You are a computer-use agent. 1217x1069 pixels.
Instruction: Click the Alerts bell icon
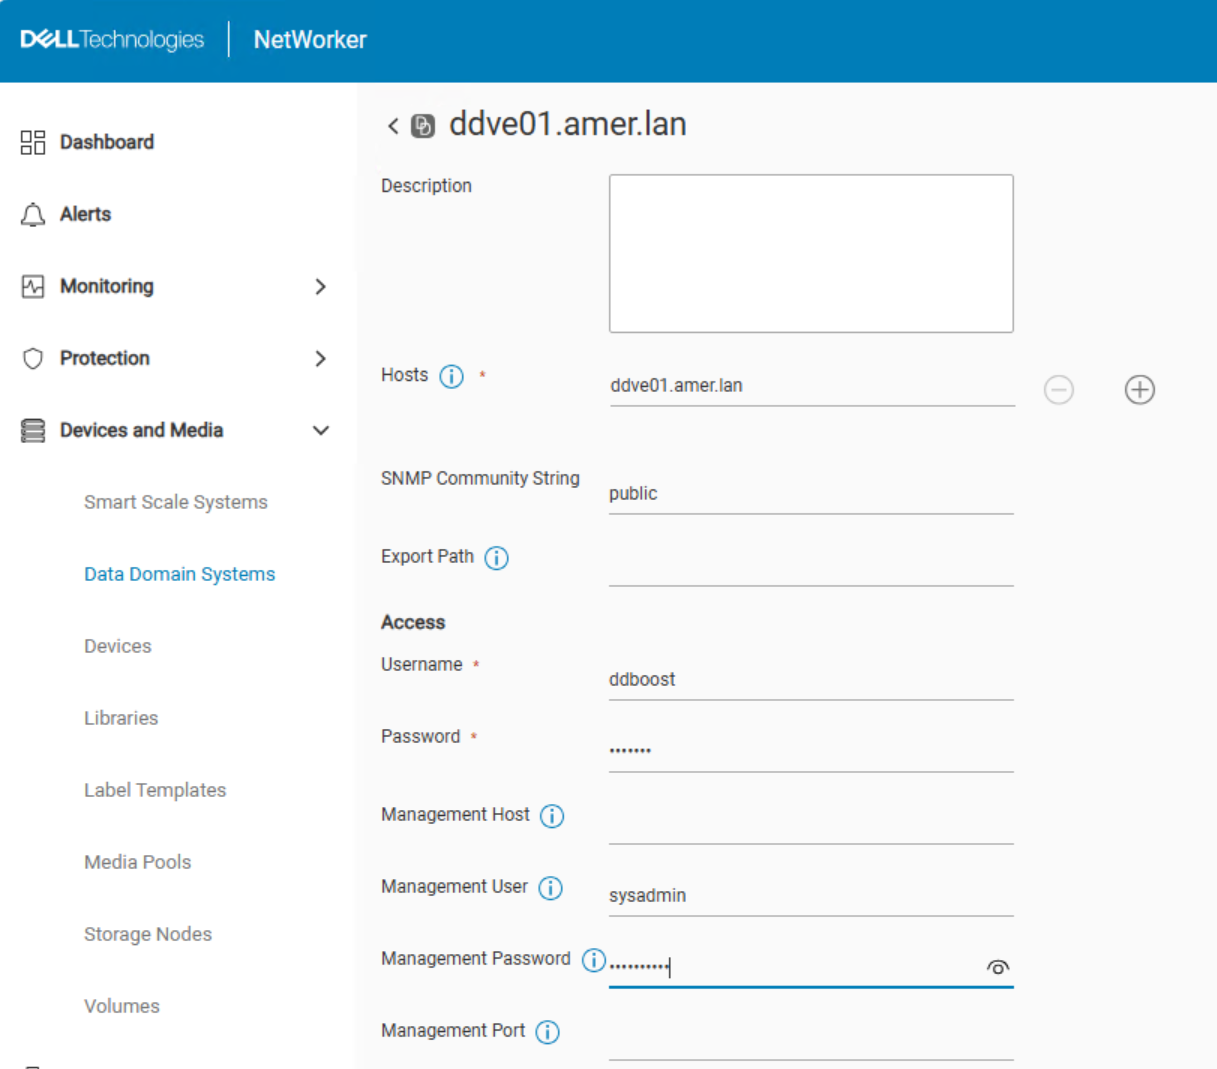click(32, 214)
